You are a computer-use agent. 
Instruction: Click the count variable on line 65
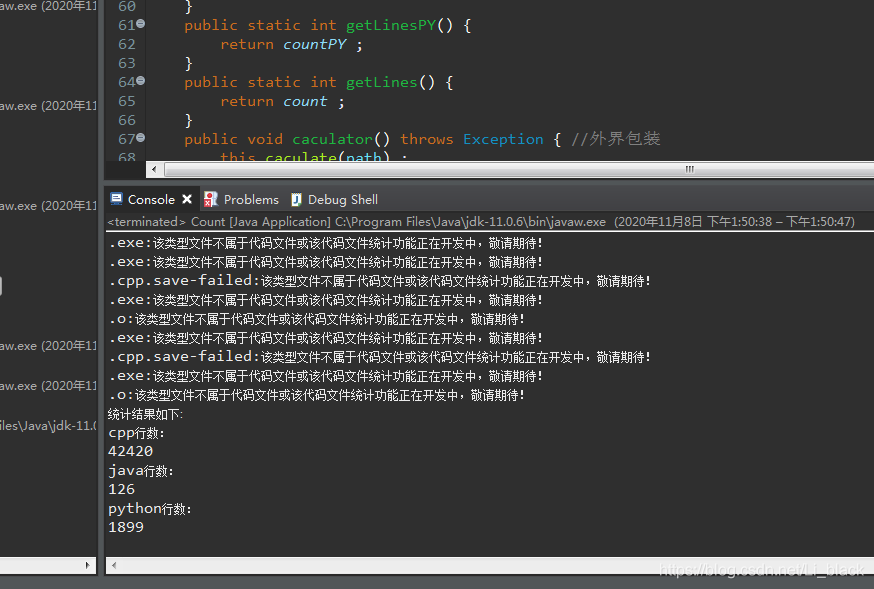[x=305, y=101]
